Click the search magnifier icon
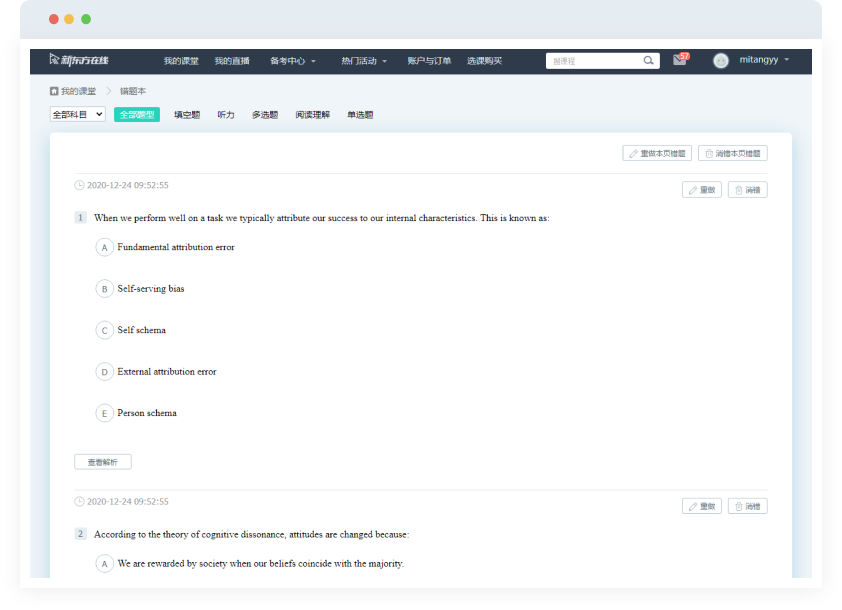Screen dimensions: 842x610 point(649,61)
